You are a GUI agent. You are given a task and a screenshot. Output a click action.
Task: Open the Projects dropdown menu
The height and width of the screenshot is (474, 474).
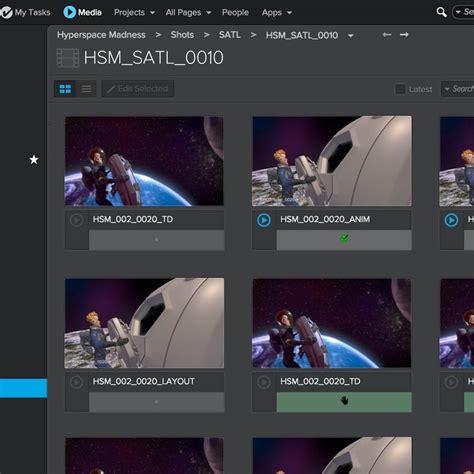[x=134, y=13]
